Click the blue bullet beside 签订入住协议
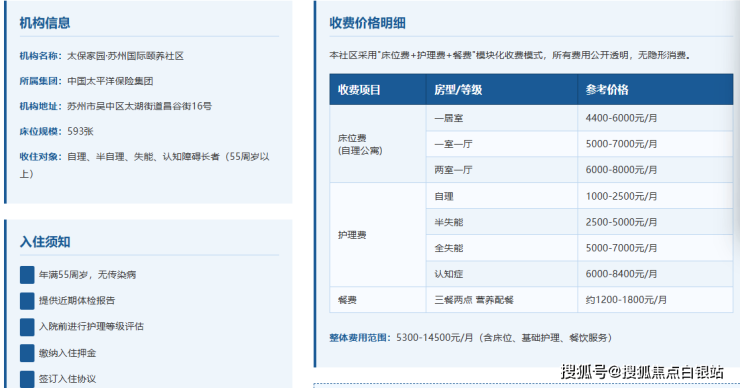Image resolution: width=740 pixels, height=388 pixels. [27, 379]
